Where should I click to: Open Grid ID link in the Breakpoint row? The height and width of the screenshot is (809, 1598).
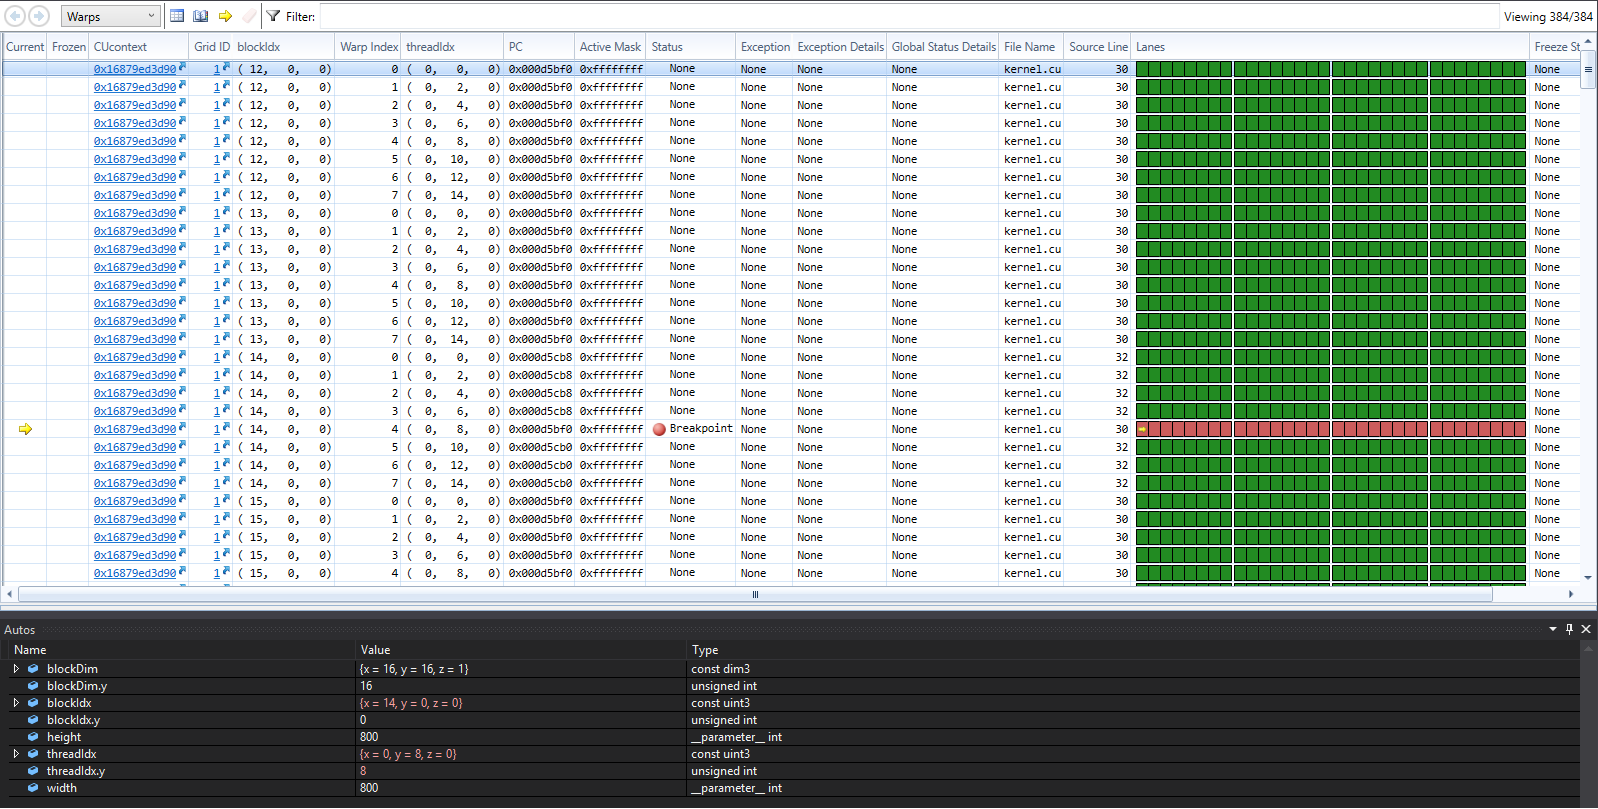pos(216,429)
